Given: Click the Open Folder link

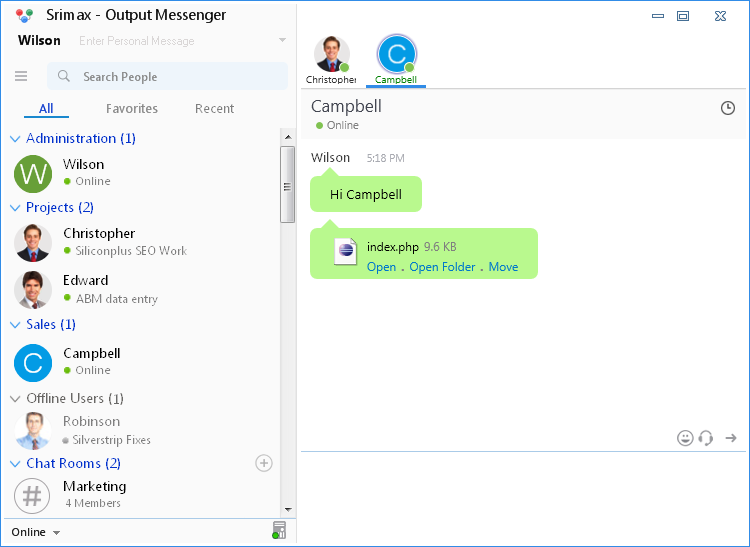Looking at the screenshot, I should click(x=442, y=267).
